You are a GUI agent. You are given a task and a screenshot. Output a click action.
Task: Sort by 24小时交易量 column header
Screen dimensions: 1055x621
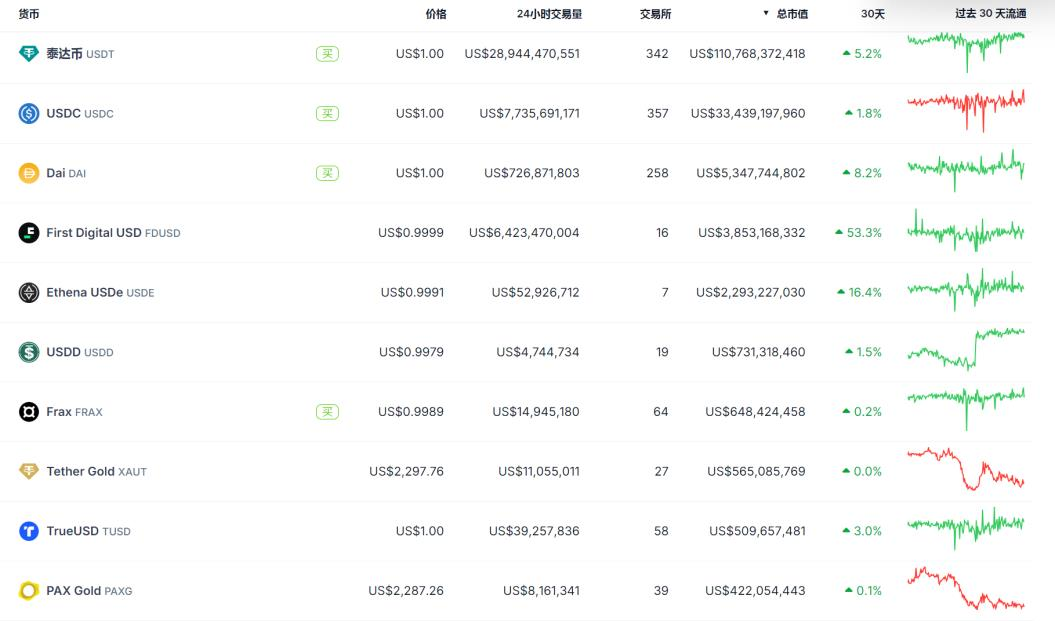point(549,14)
